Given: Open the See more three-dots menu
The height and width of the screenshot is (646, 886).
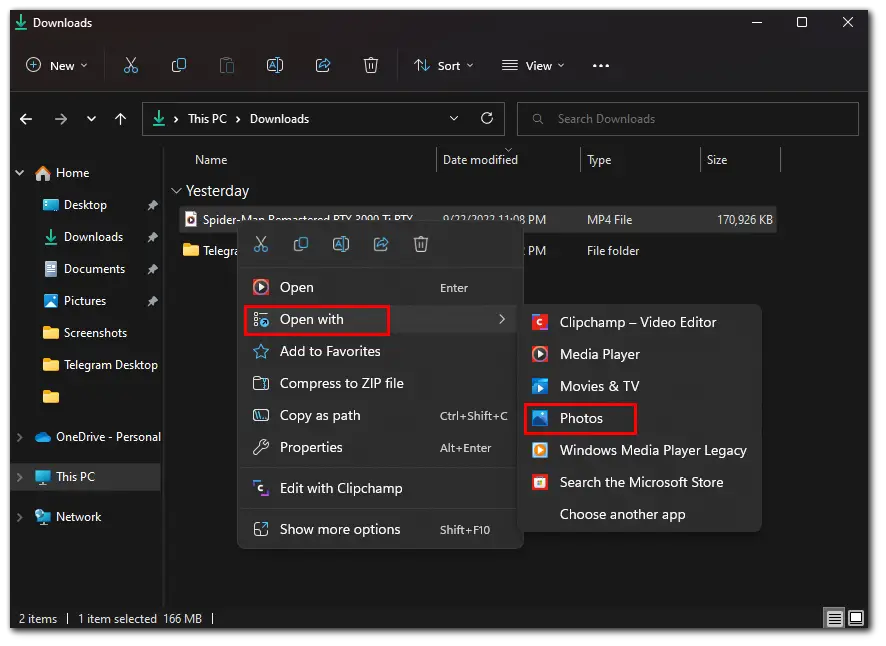Looking at the screenshot, I should click(601, 66).
